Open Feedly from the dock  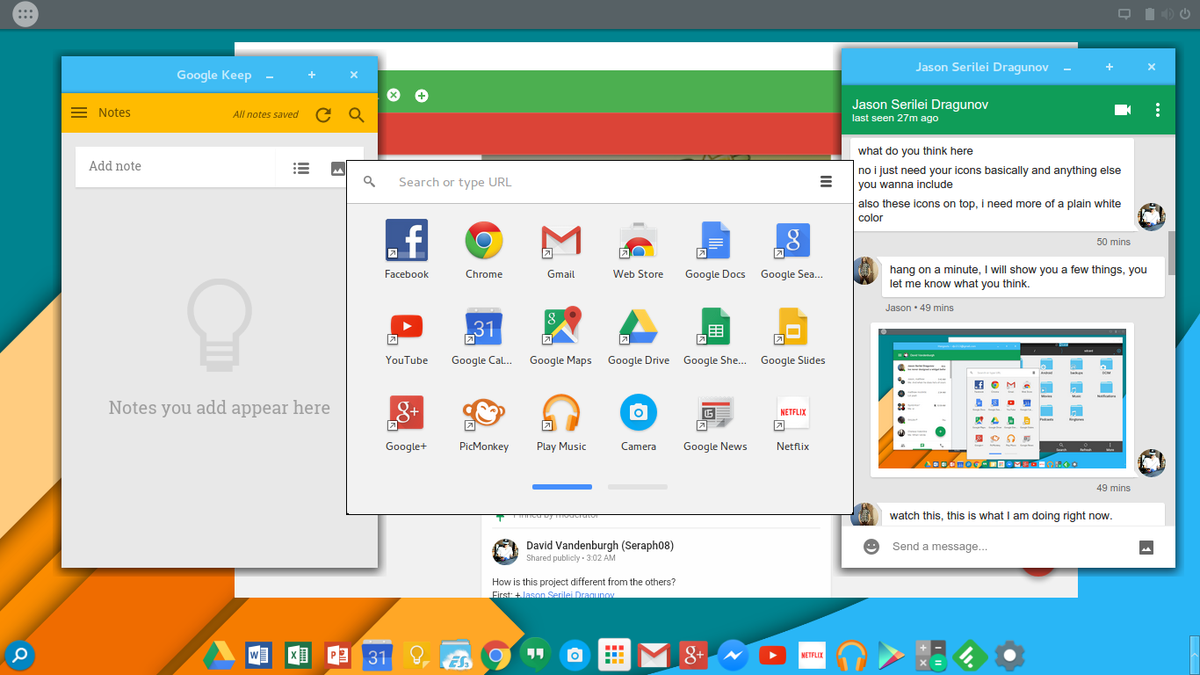coord(971,656)
